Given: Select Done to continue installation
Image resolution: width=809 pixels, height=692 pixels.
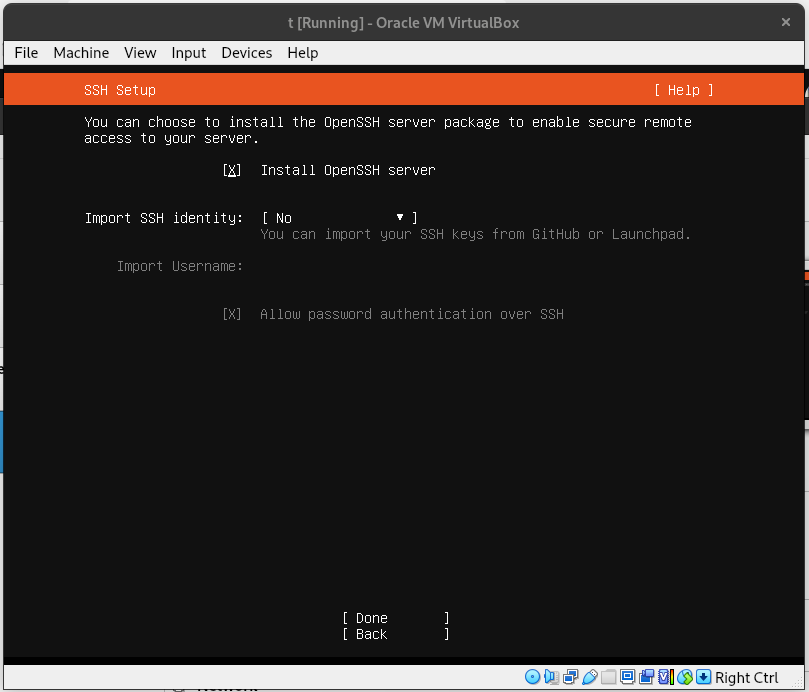Looking at the screenshot, I should coord(370,617).
